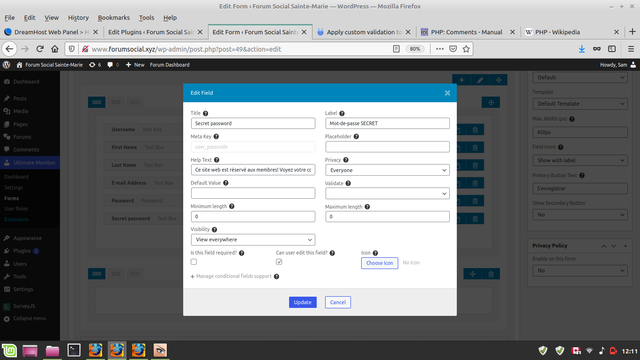
Task: Open the Bookmarks menu
Action: click(x=113, y=18)
